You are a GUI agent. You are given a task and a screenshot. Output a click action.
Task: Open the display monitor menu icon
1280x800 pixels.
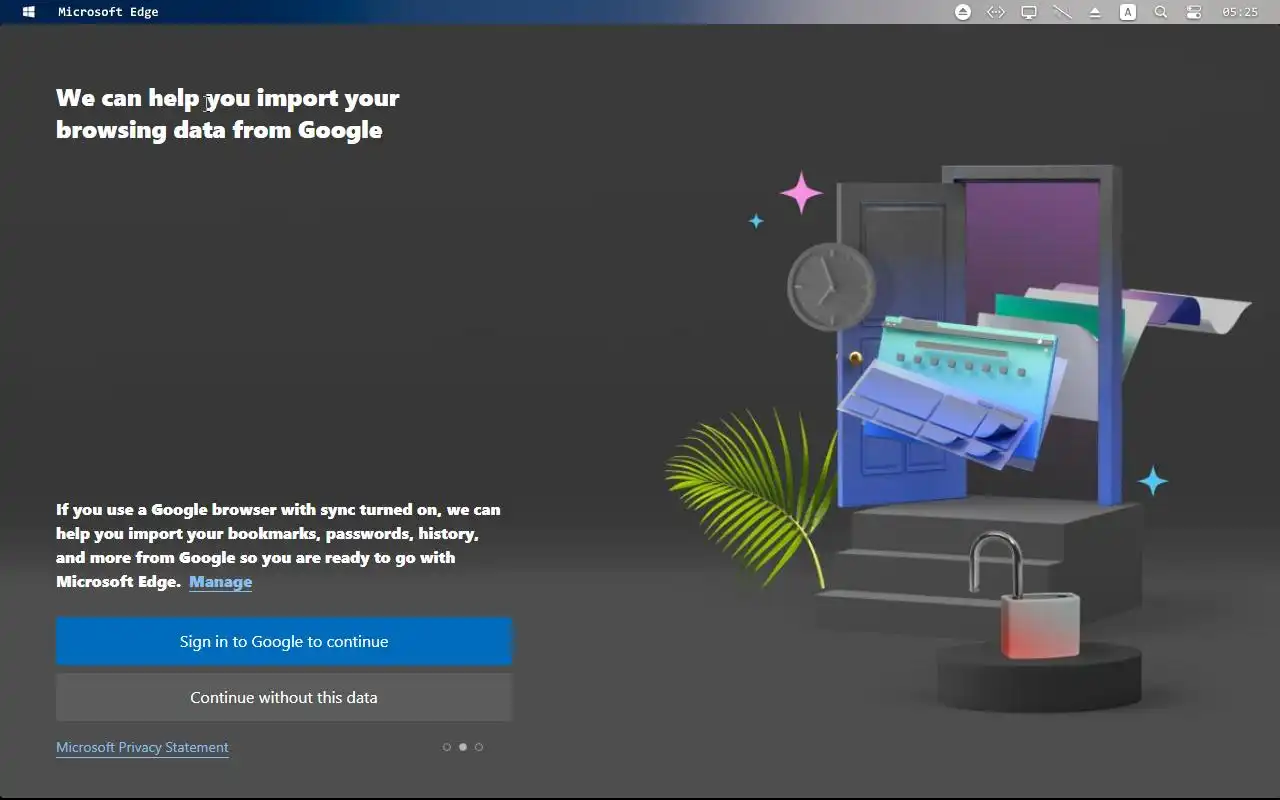[1028, 12]
